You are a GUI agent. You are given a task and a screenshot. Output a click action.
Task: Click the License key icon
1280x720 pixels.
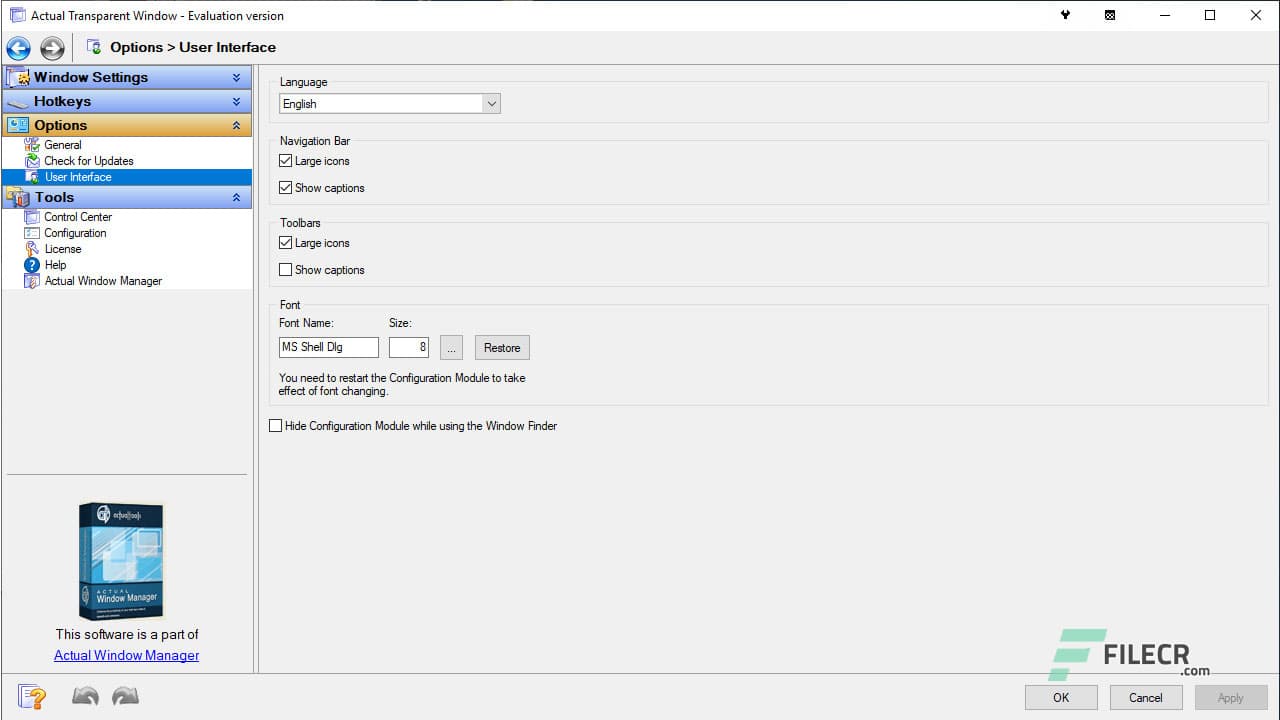point(33,249)
